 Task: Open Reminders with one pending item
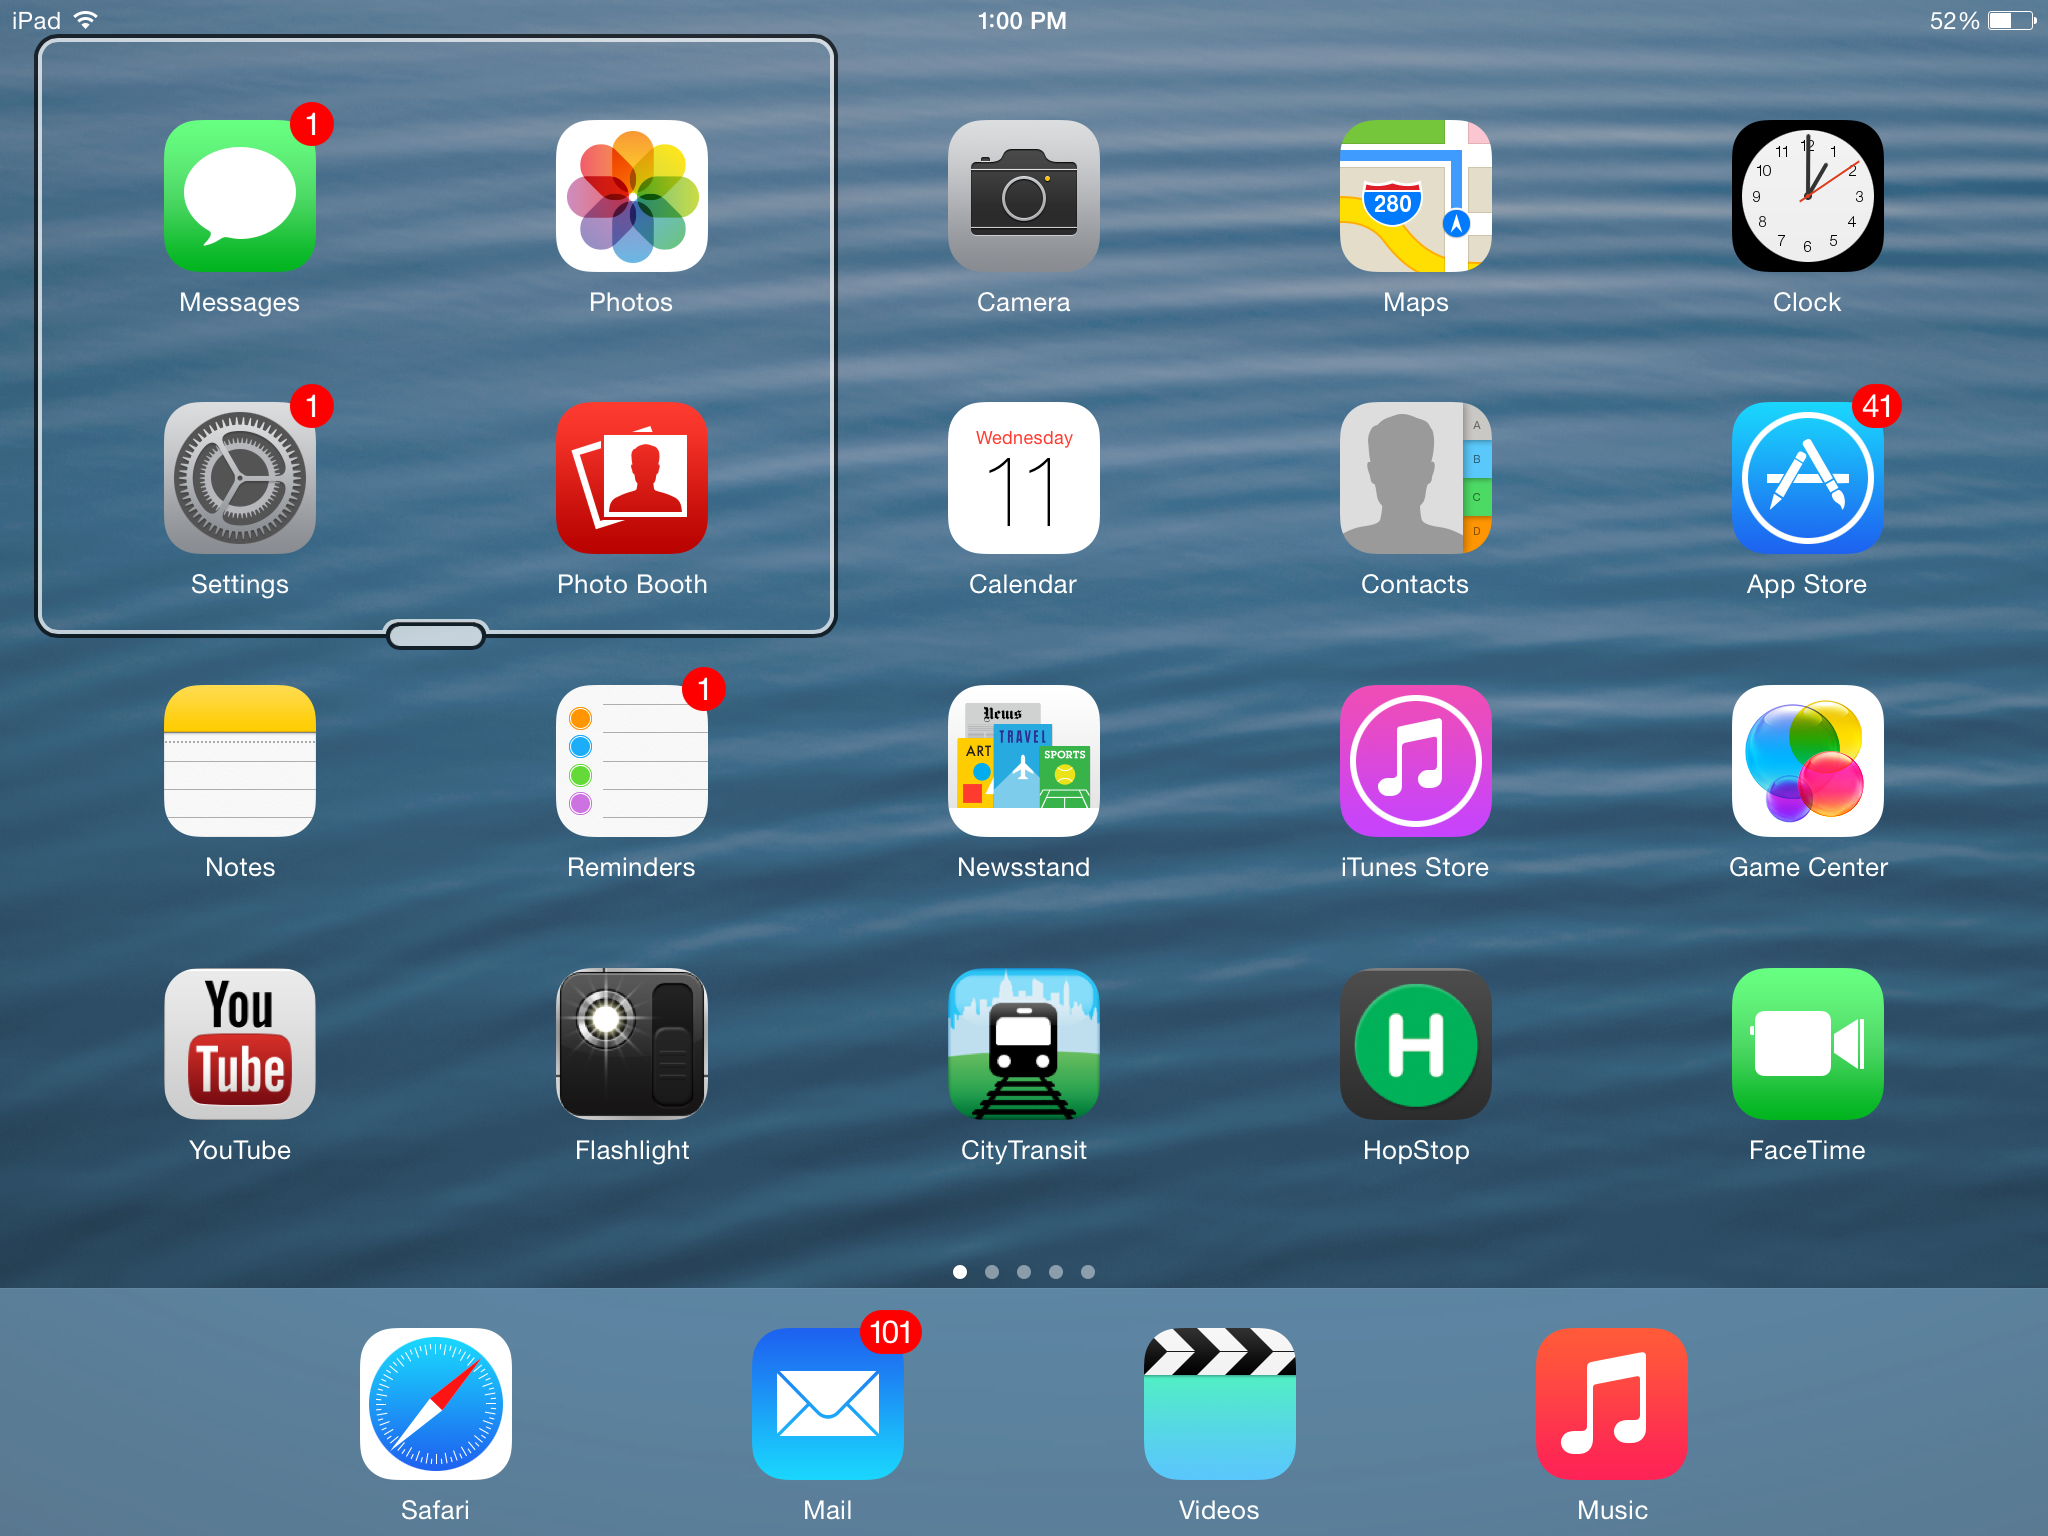coord(631,762)
